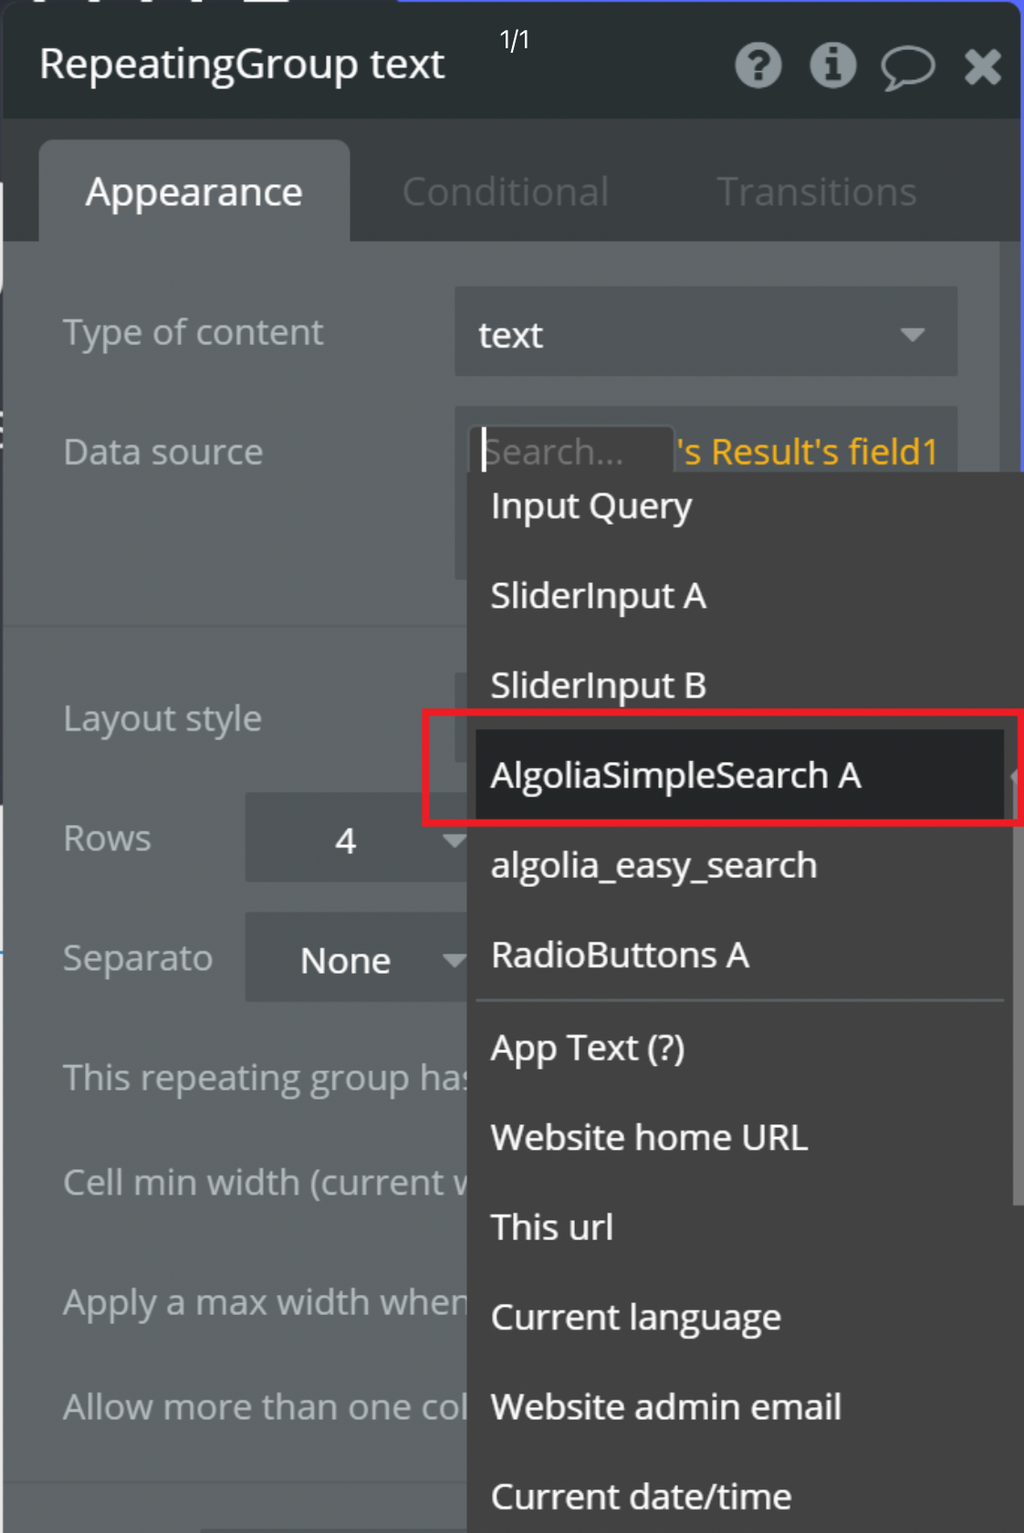Select SliderInput A option
Image resolution: width=1024 pixels, height=1533 pixels.
598,597
